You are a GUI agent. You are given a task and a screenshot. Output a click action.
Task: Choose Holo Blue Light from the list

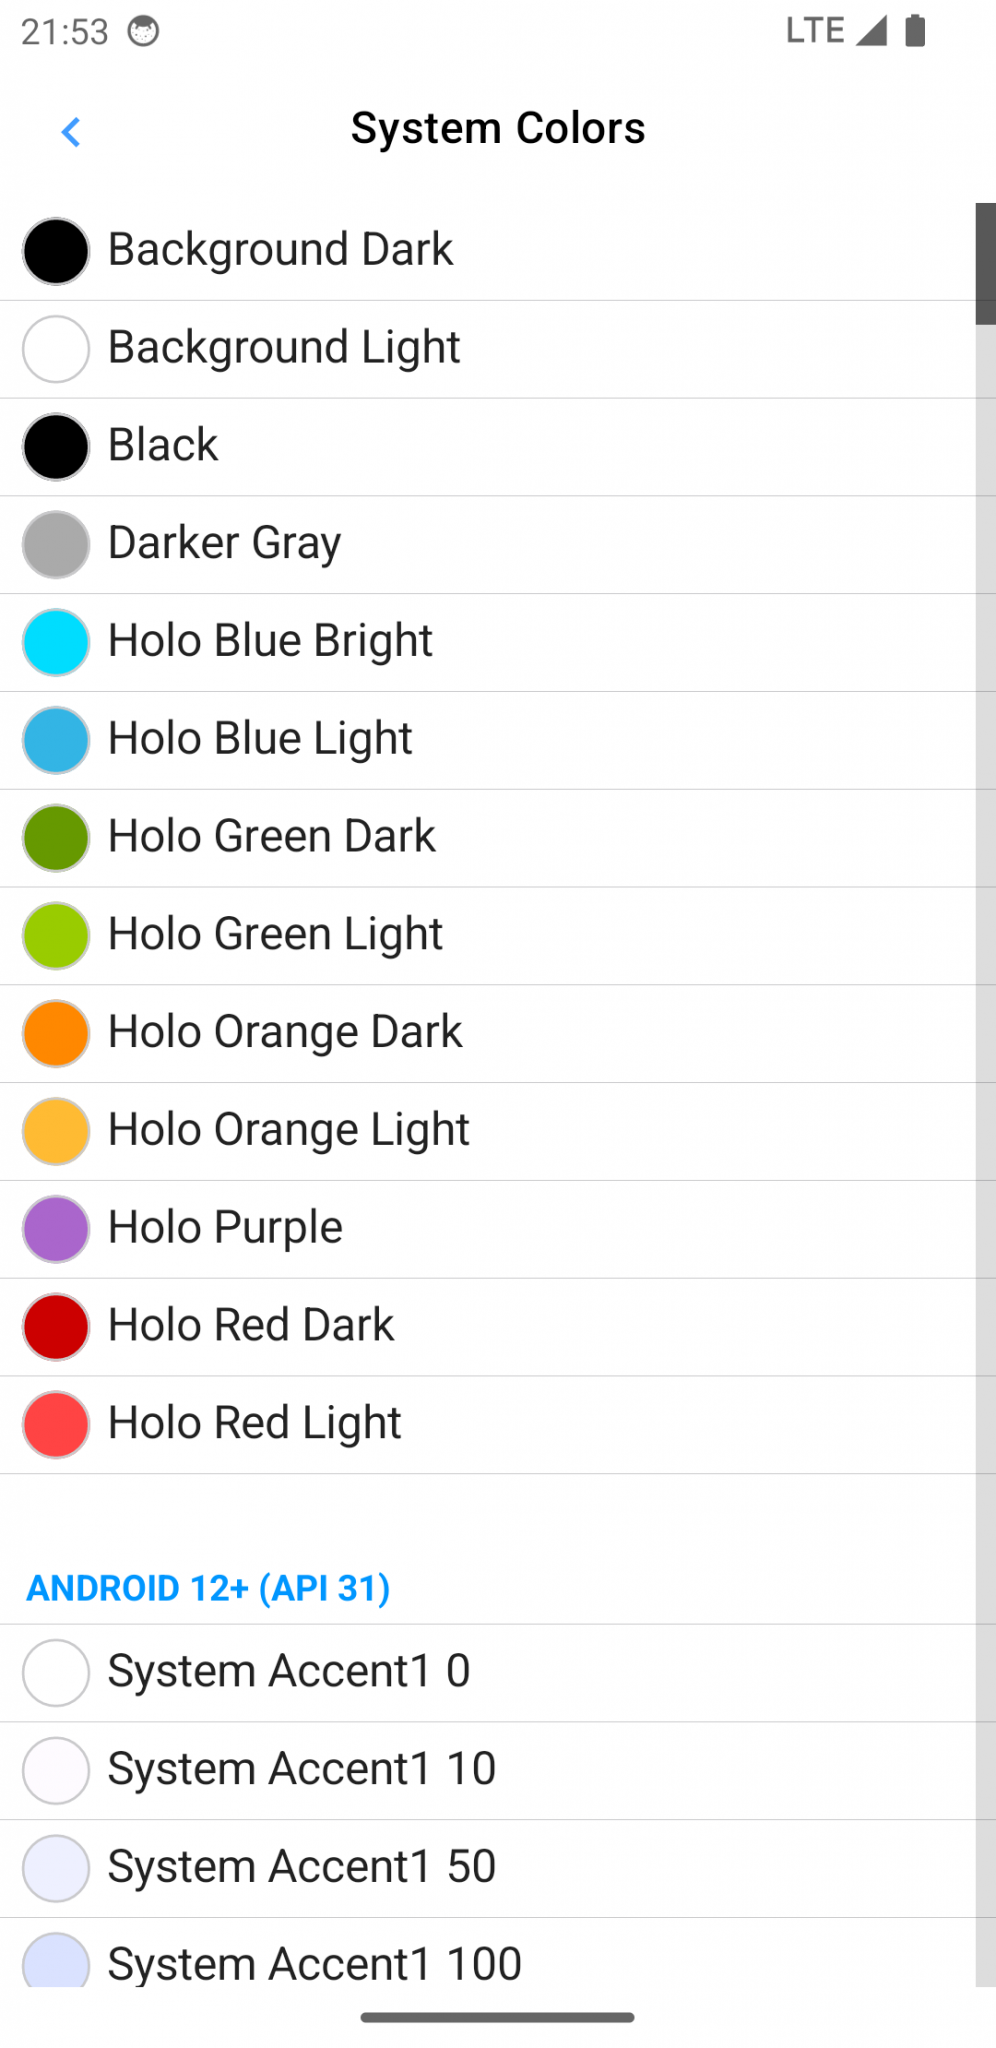point(488,740)
